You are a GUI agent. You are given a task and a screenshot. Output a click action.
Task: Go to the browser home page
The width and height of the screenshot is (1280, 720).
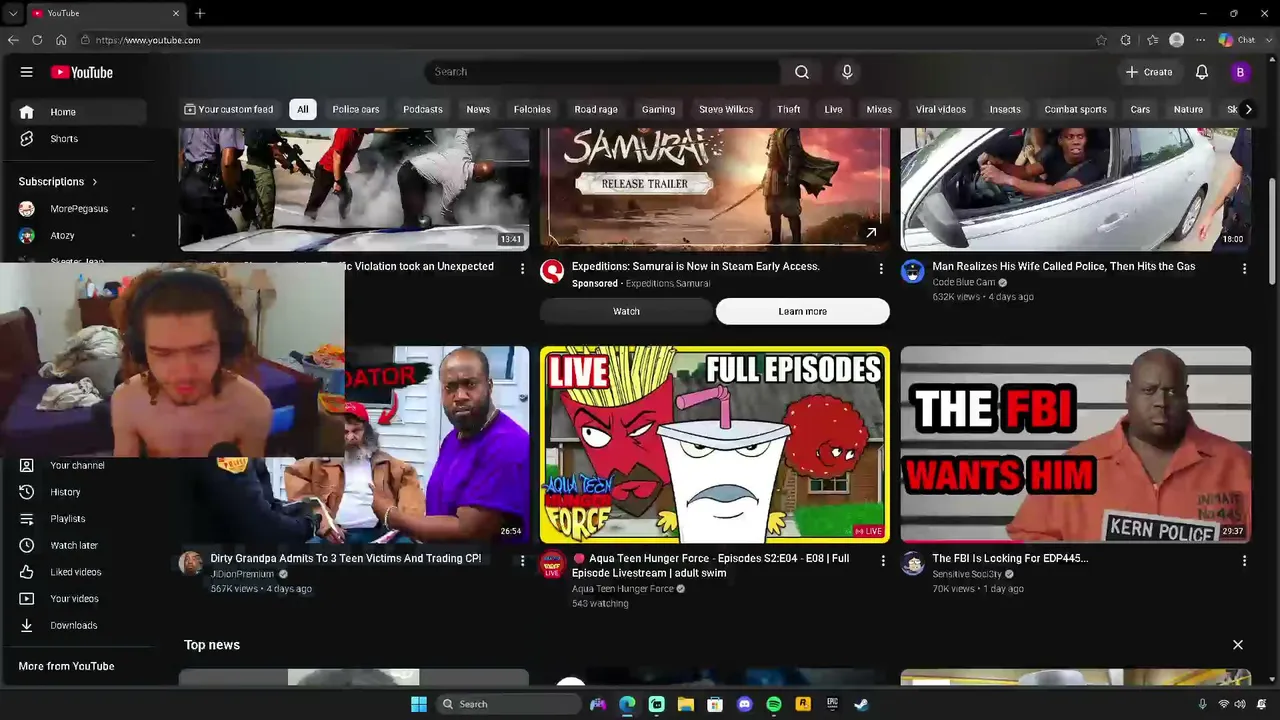click(61, 40)
